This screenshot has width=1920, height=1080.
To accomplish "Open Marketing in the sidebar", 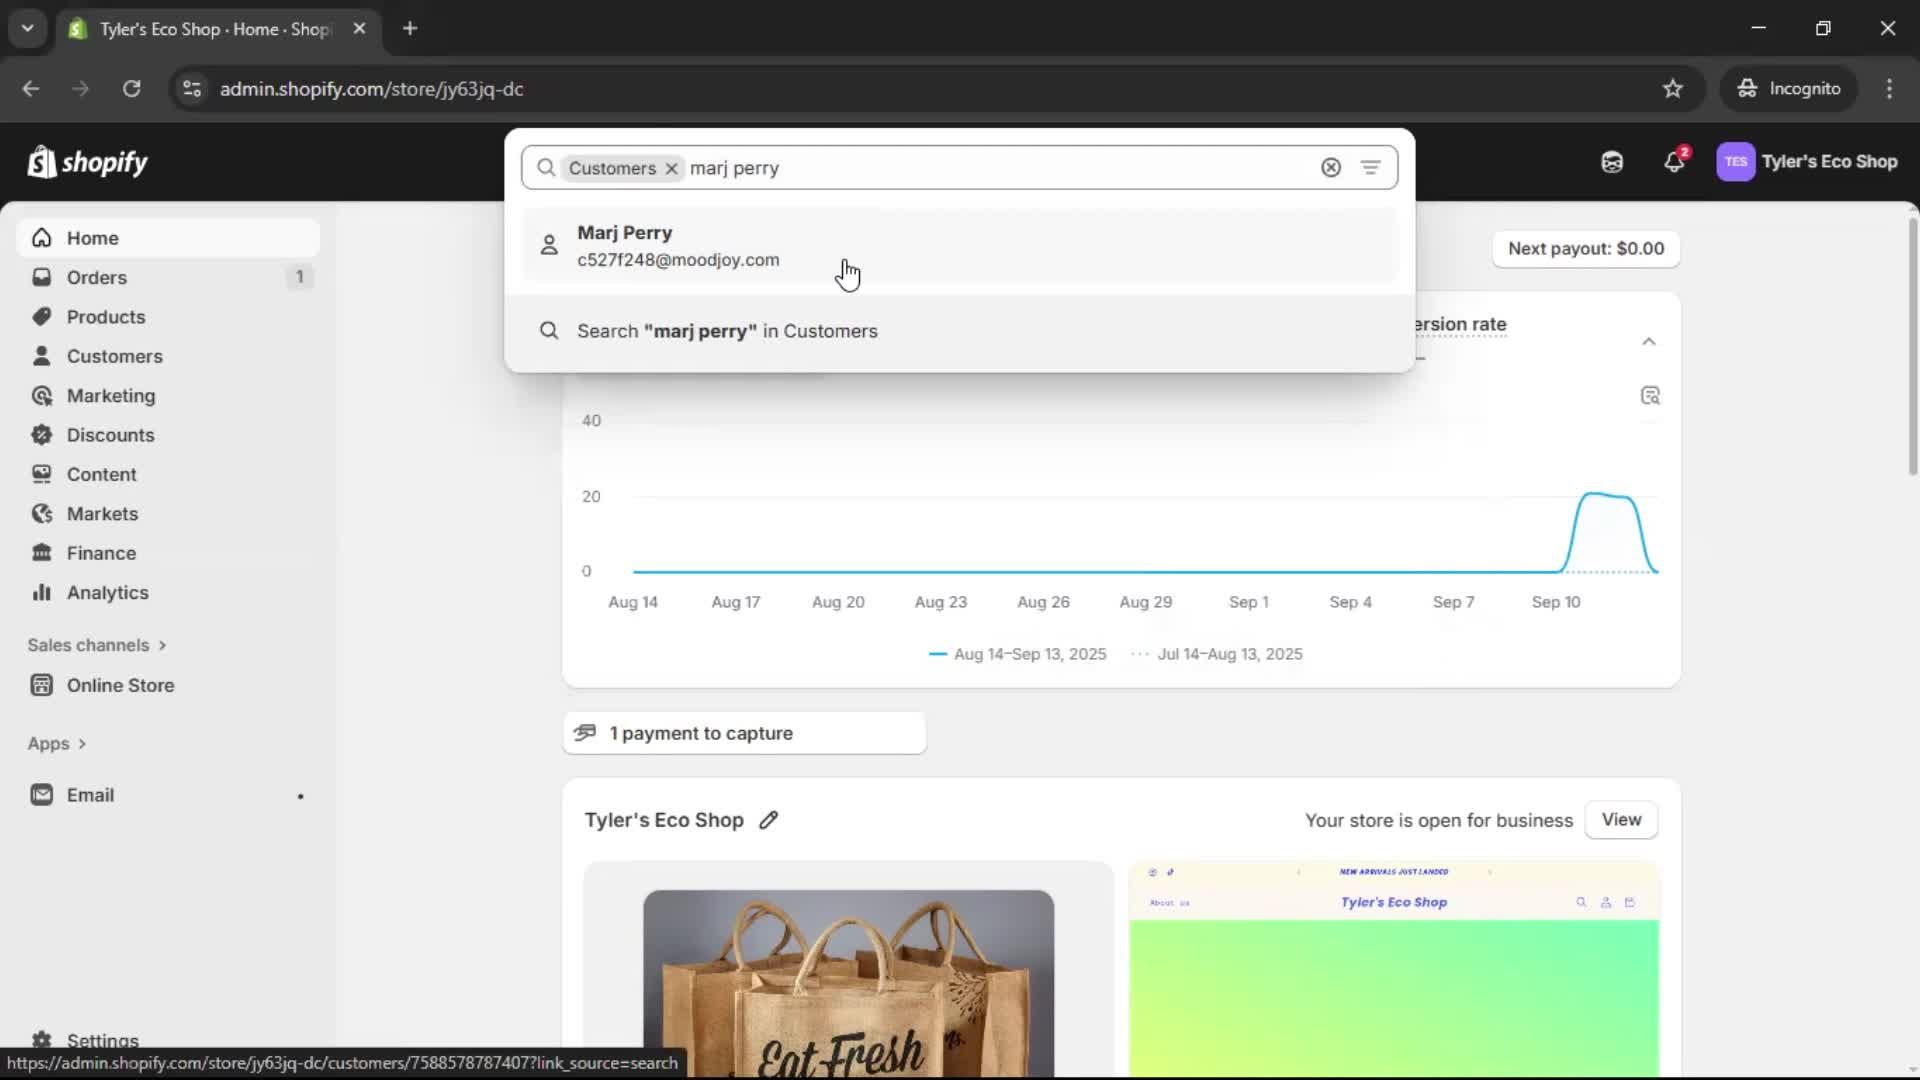I will (x=168, y=396).
